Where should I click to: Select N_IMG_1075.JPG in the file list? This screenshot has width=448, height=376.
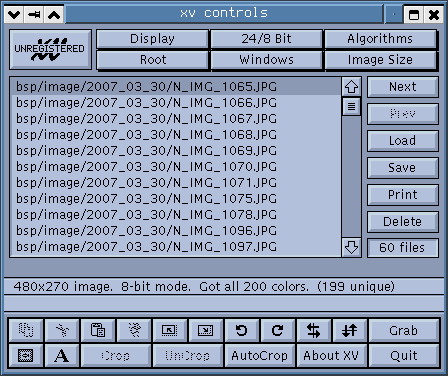(x=175, y=199)
